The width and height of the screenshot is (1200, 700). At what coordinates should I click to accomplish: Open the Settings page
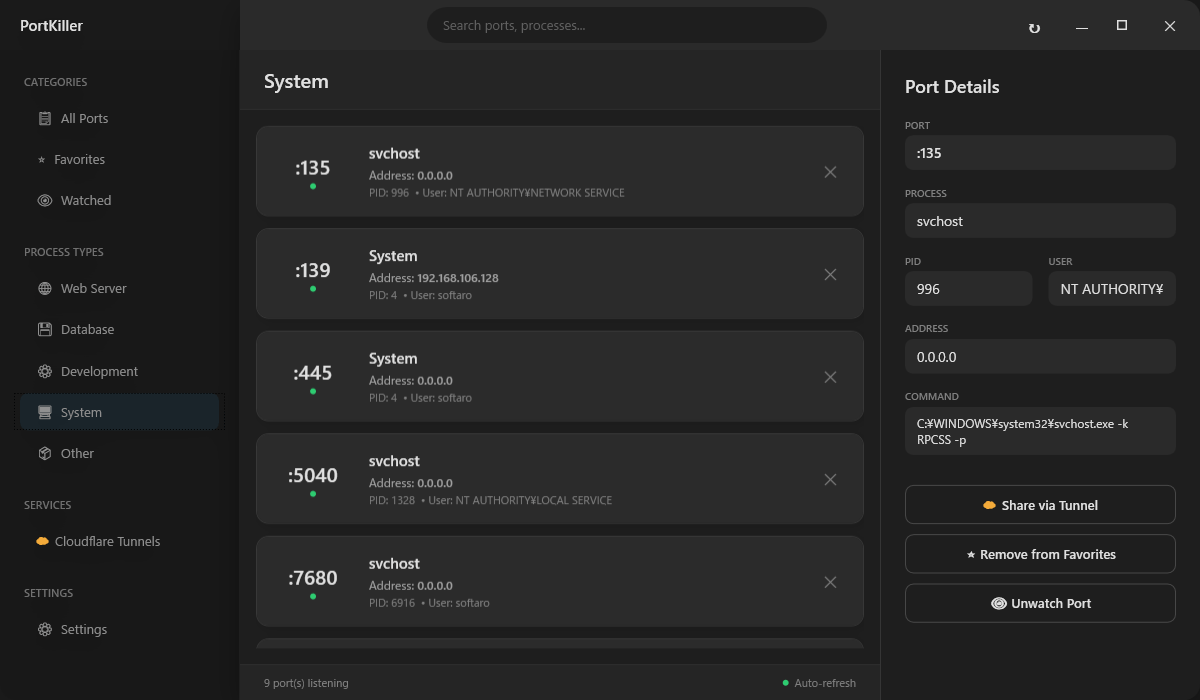coord(83,629)
